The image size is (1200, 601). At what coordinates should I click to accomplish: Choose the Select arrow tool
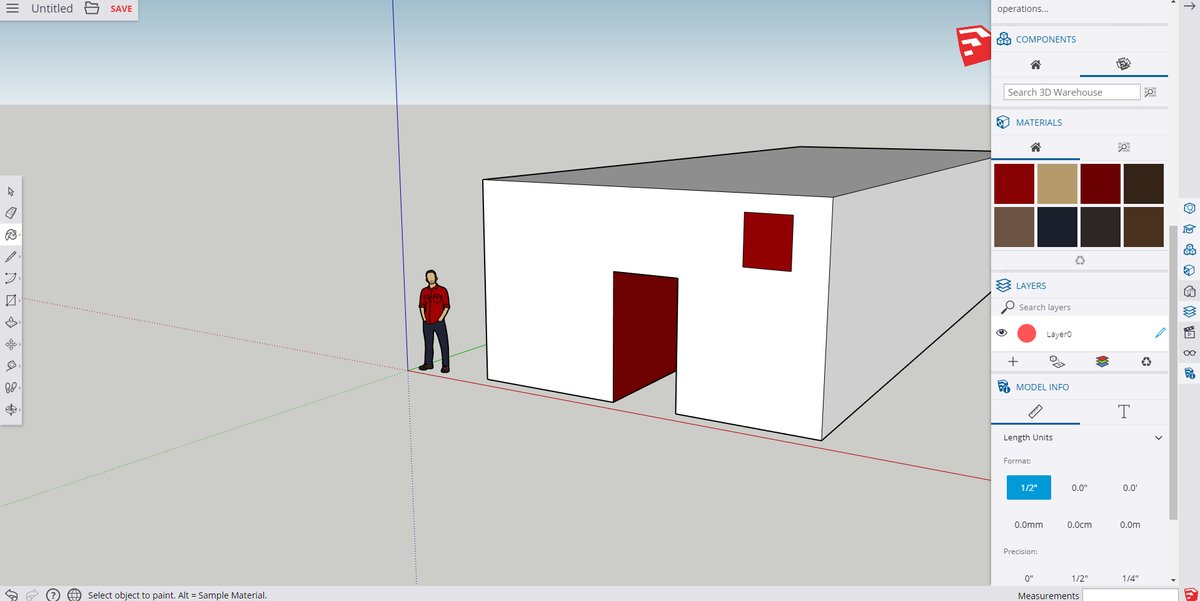pyautogui.click(x=11, y=191)
